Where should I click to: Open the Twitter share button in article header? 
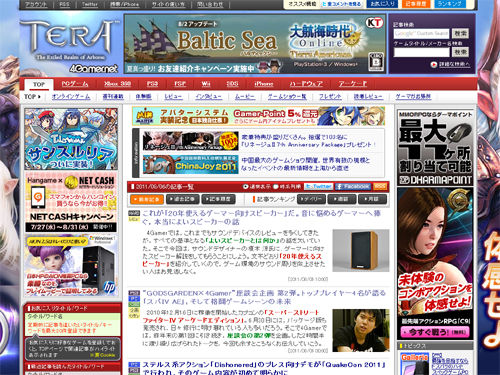(318, 187)
